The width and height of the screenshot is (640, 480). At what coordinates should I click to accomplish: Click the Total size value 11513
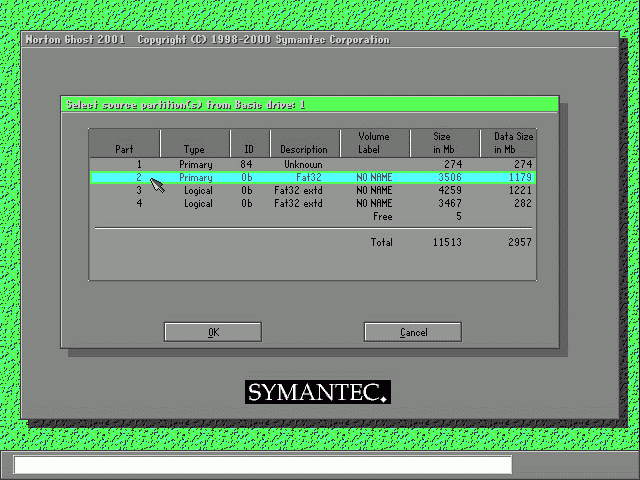pos(447,242)
